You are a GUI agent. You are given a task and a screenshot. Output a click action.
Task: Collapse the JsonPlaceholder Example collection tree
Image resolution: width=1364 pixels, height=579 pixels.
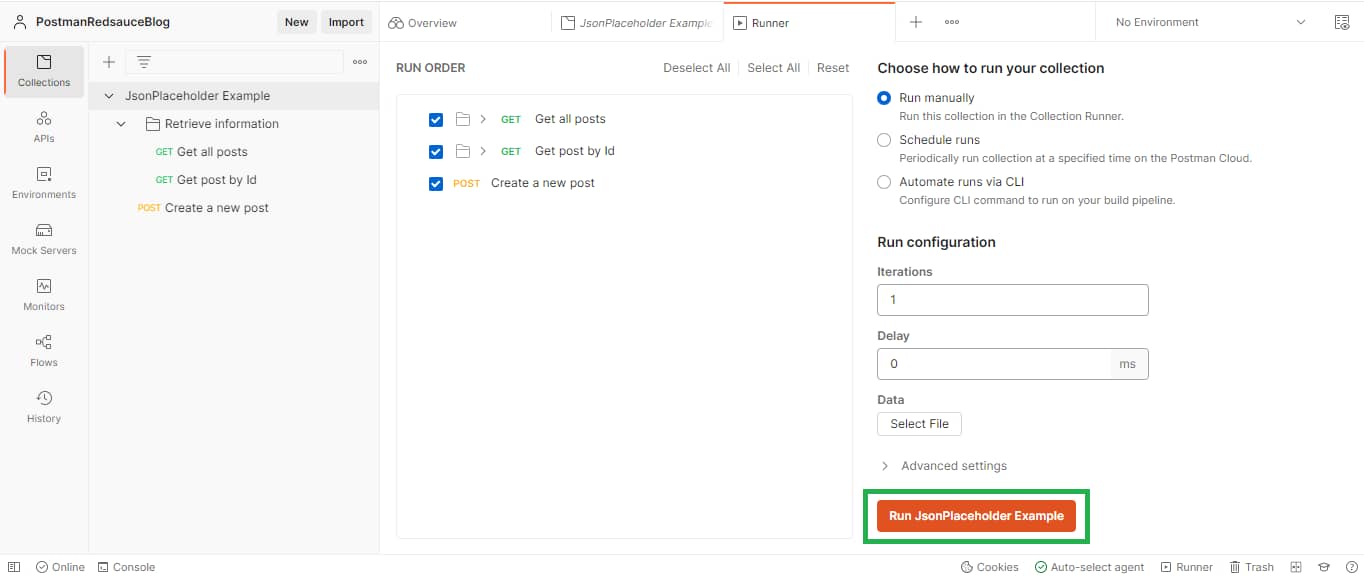coord(108,96)
